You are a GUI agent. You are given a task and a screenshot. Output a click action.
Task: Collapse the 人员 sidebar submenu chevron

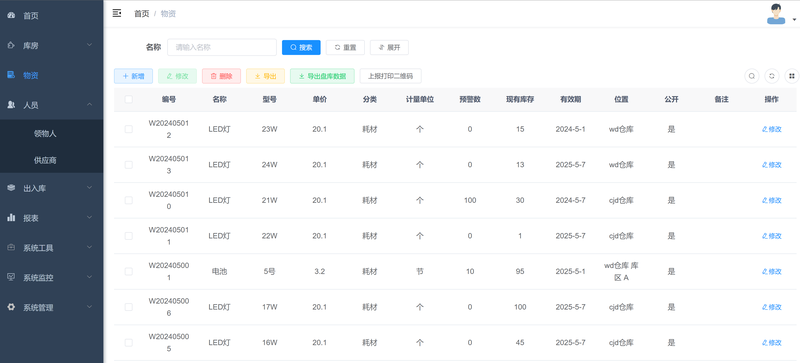[89, 105]
